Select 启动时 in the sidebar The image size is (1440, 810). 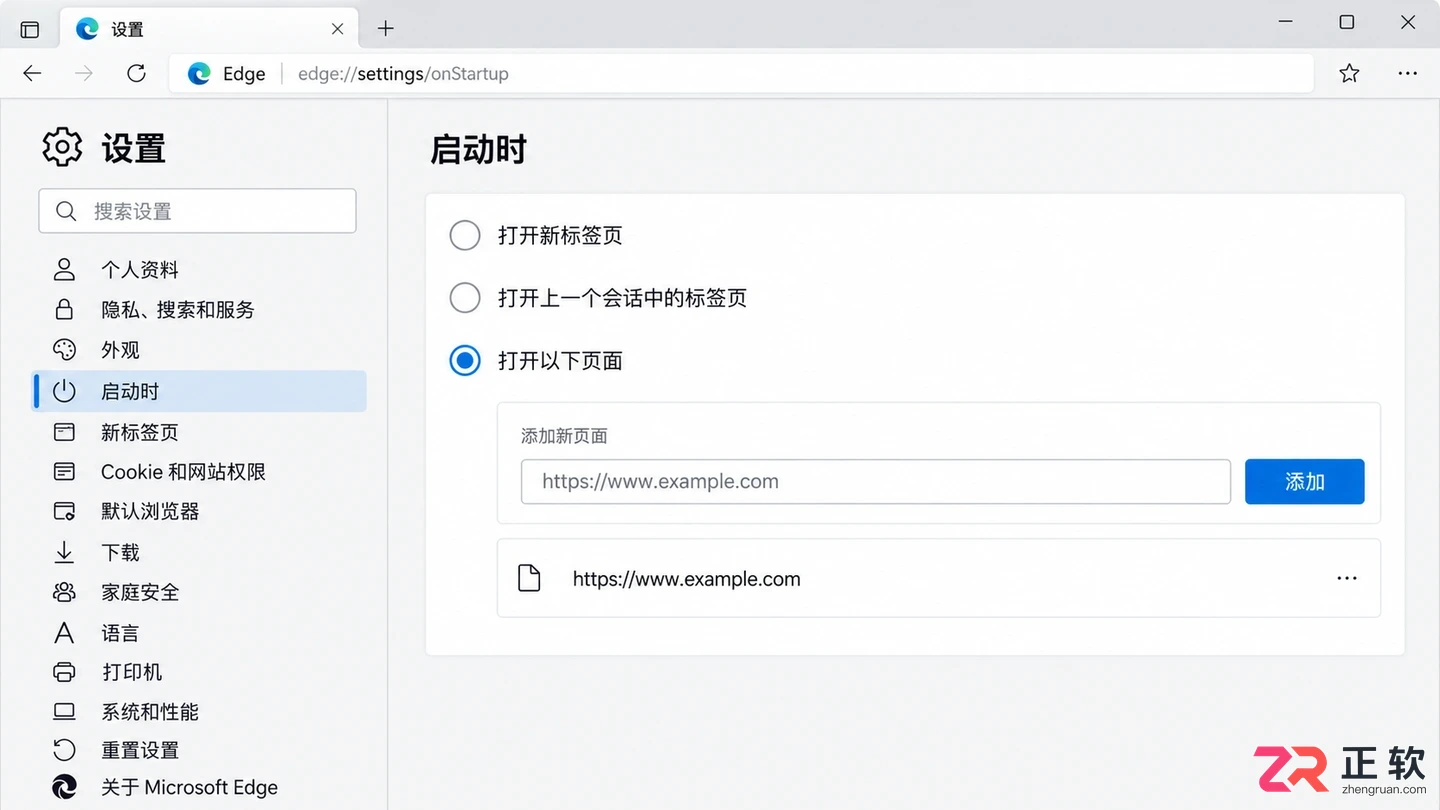(x=200, y=391)
